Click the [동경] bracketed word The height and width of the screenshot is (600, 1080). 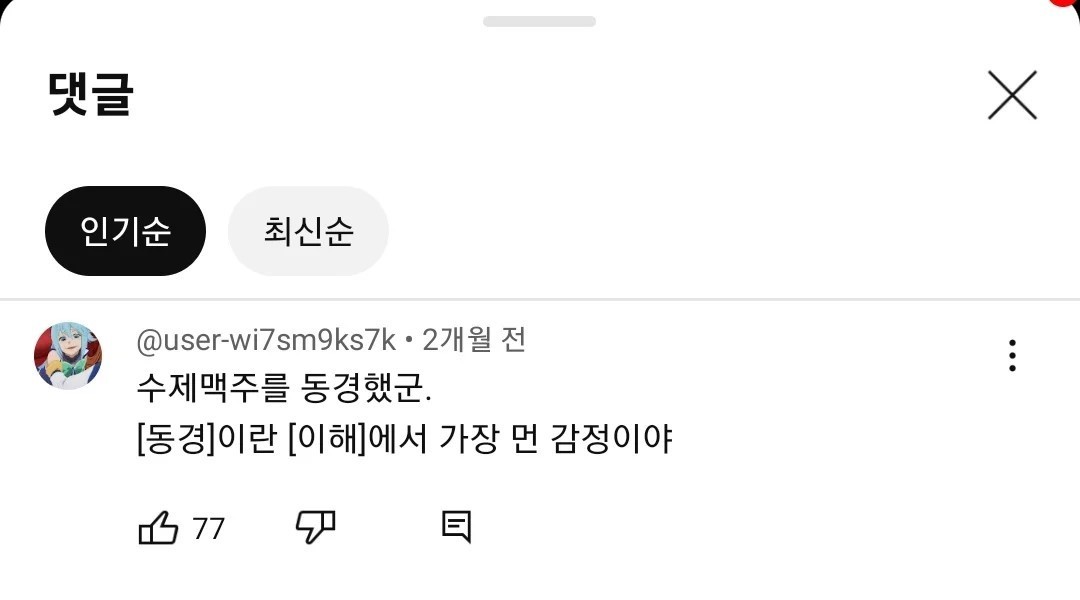pos(176,438)
